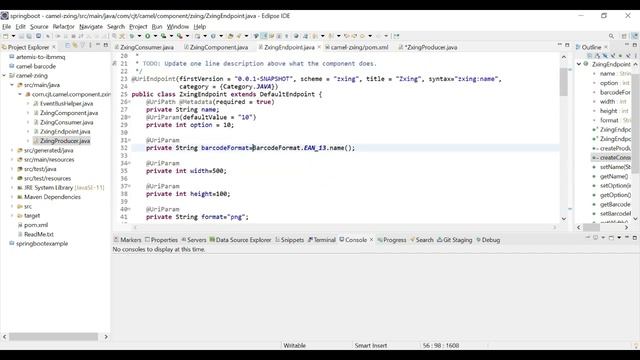Collapse ZxingEndpoint class in Outline
This screenshot has height=360, width=640.
point(579,64)
